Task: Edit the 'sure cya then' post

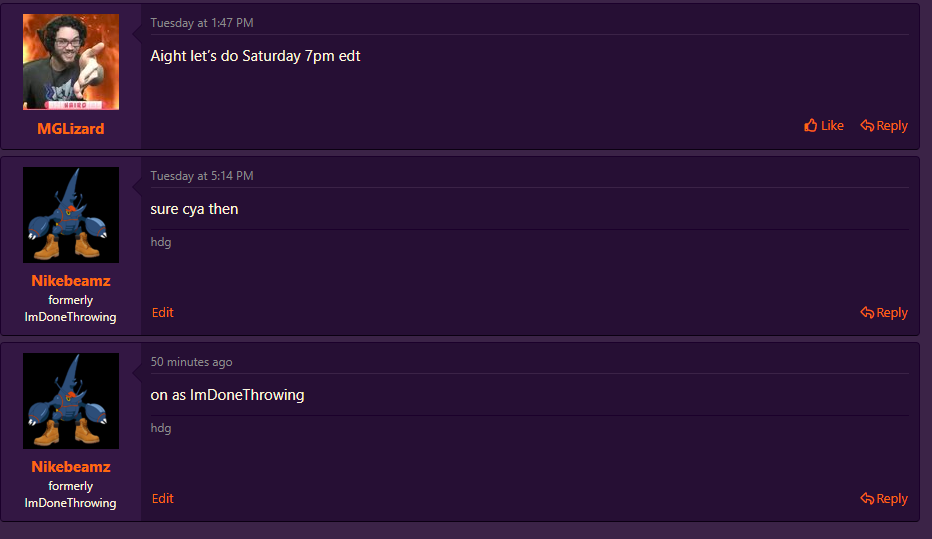Action: click(x=163, y=313)
